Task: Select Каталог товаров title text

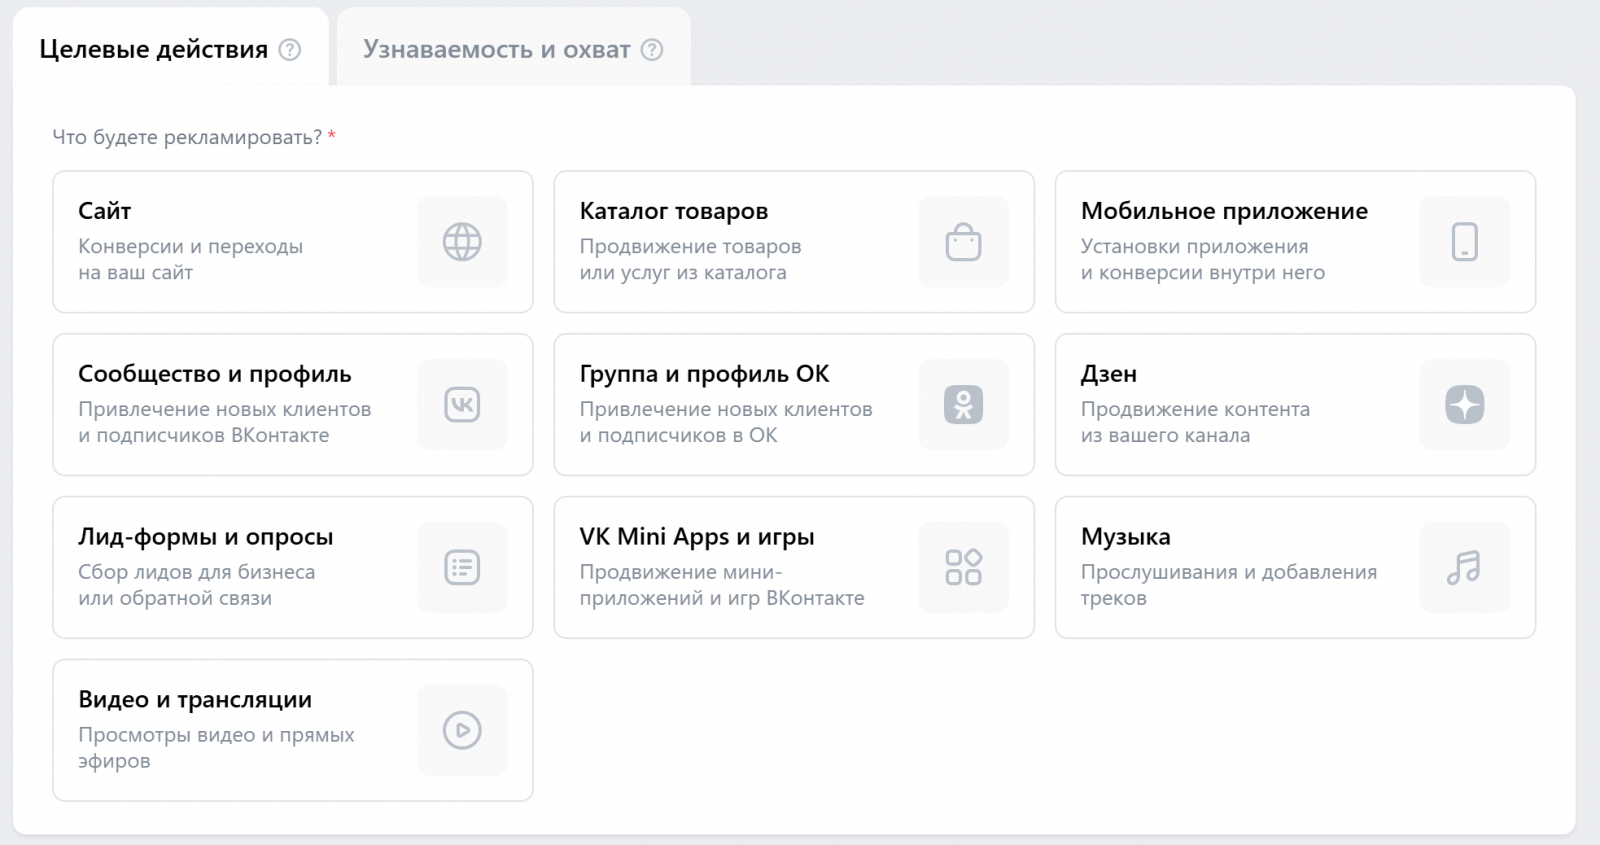Action: click(673, 211)
